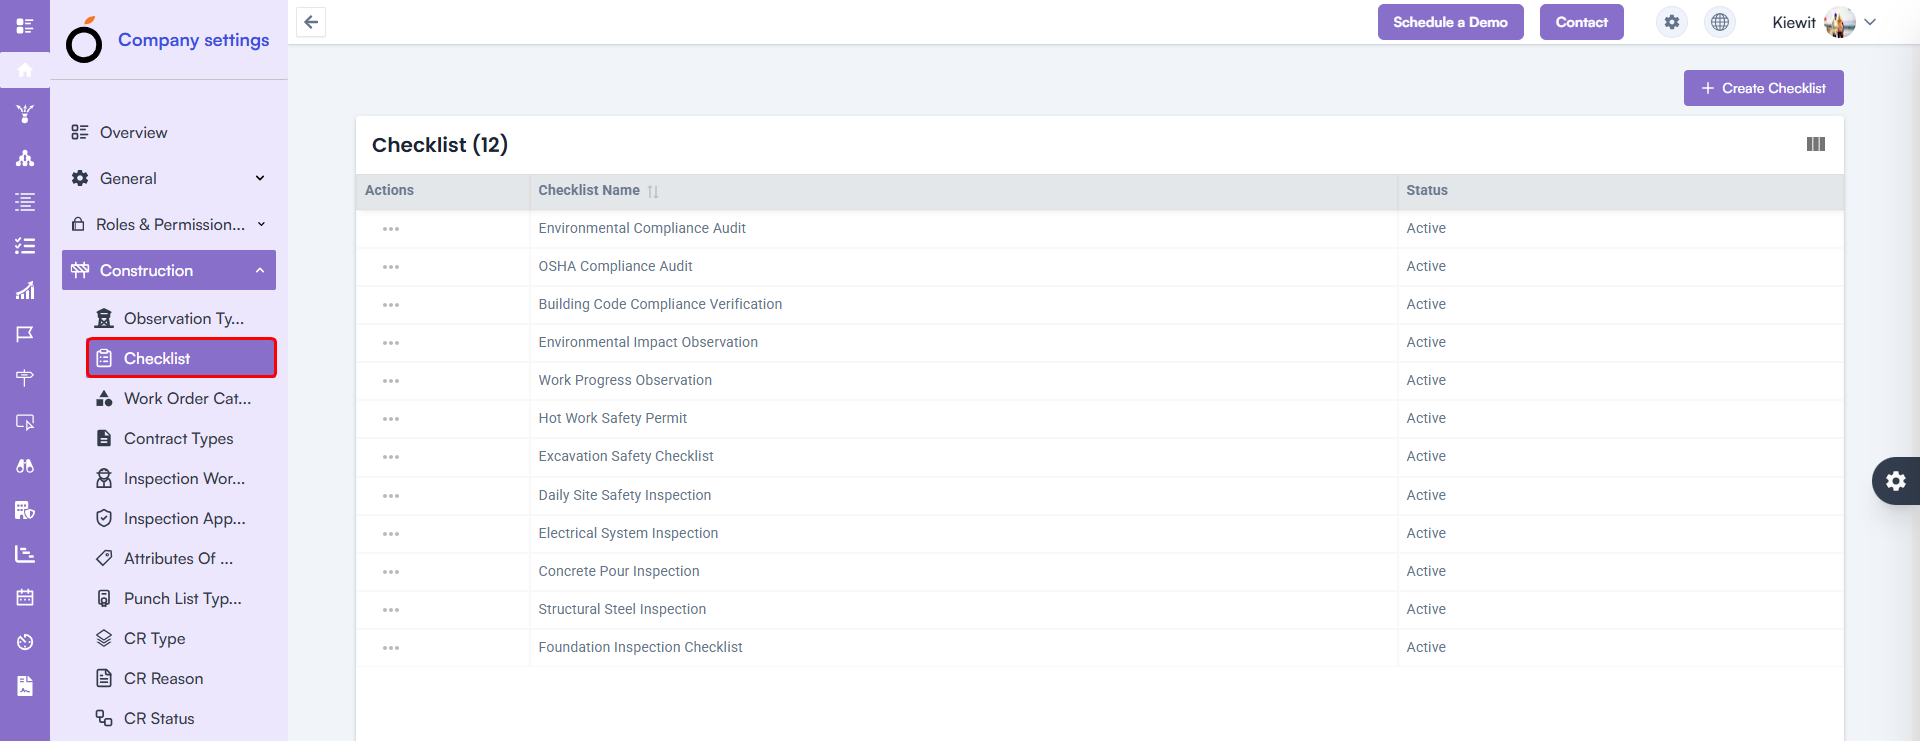The height and width of the screenshot is (741, 1920).
Task: Click the calendar icon in purple rail
Action: (x=25, y=598)
